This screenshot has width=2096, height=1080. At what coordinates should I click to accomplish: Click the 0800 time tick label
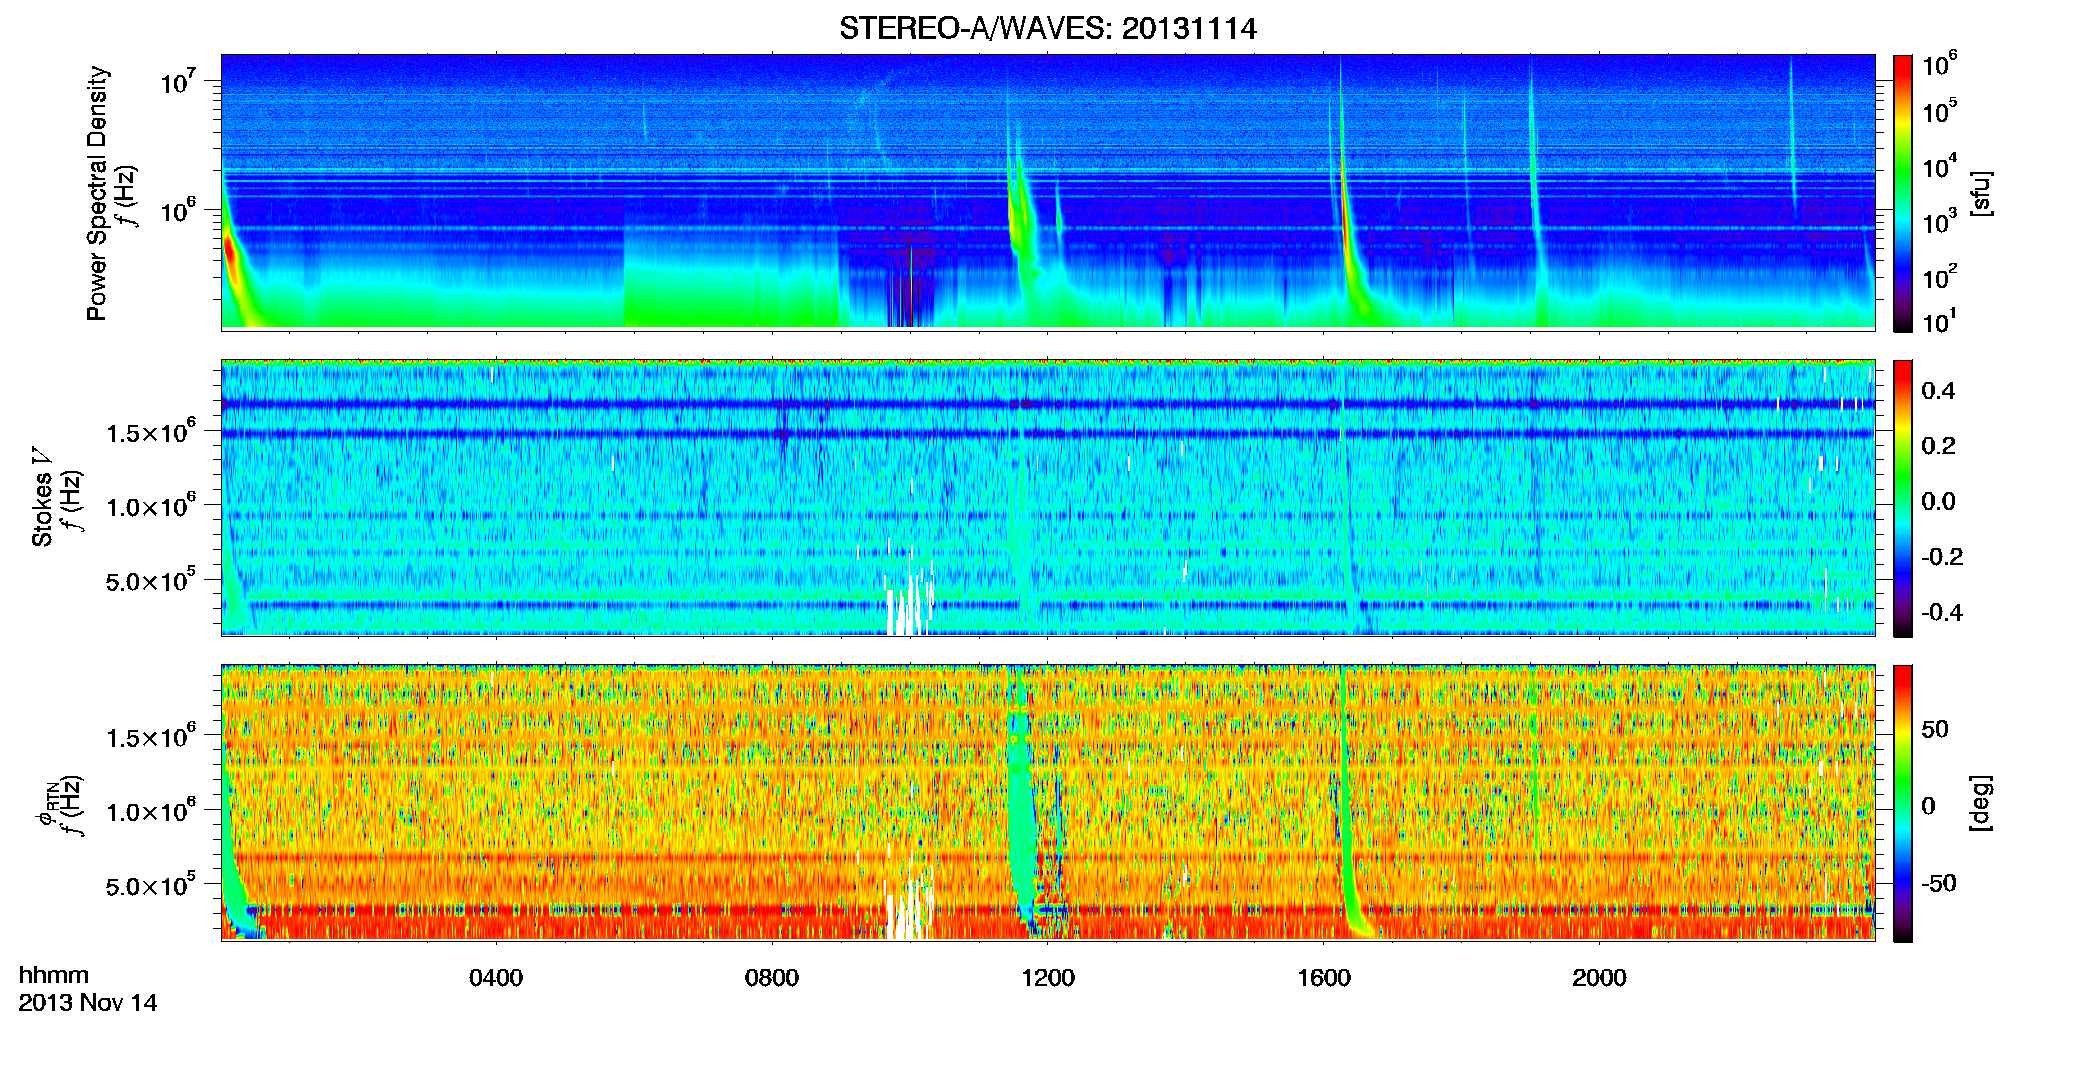point(772,978)
